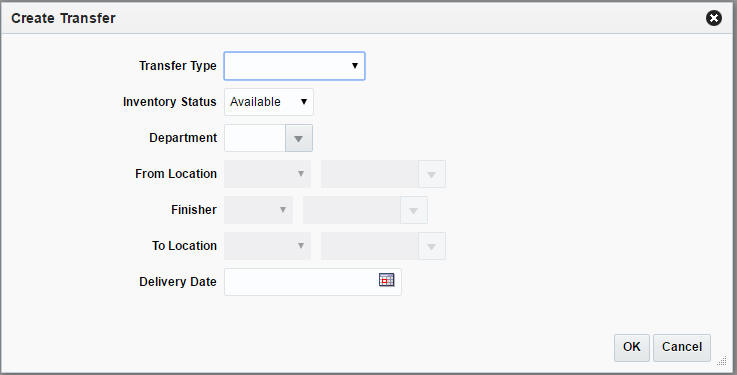Open the Delivery Date calendar picker
Image resolution: width=737 pixels, height=375 pixels.
point(386,280)
